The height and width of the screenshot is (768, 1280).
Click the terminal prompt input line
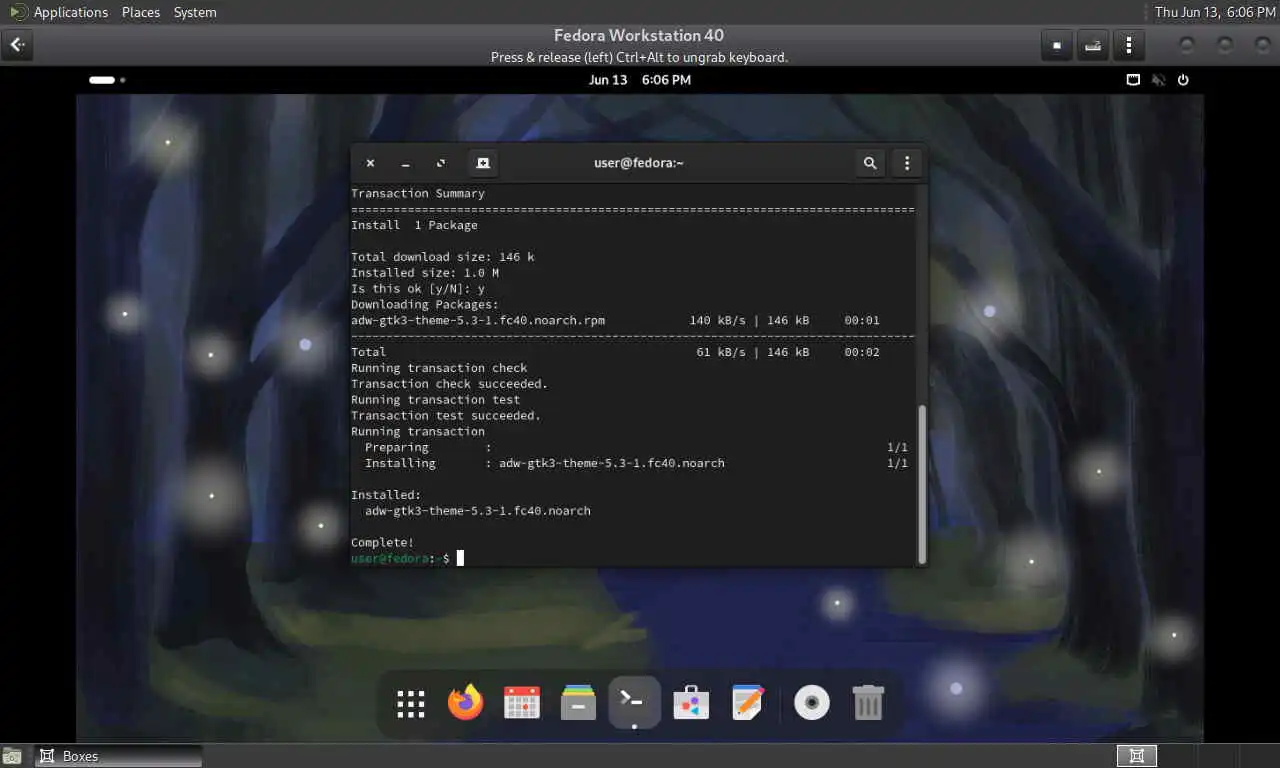click(x=632, y=558)
